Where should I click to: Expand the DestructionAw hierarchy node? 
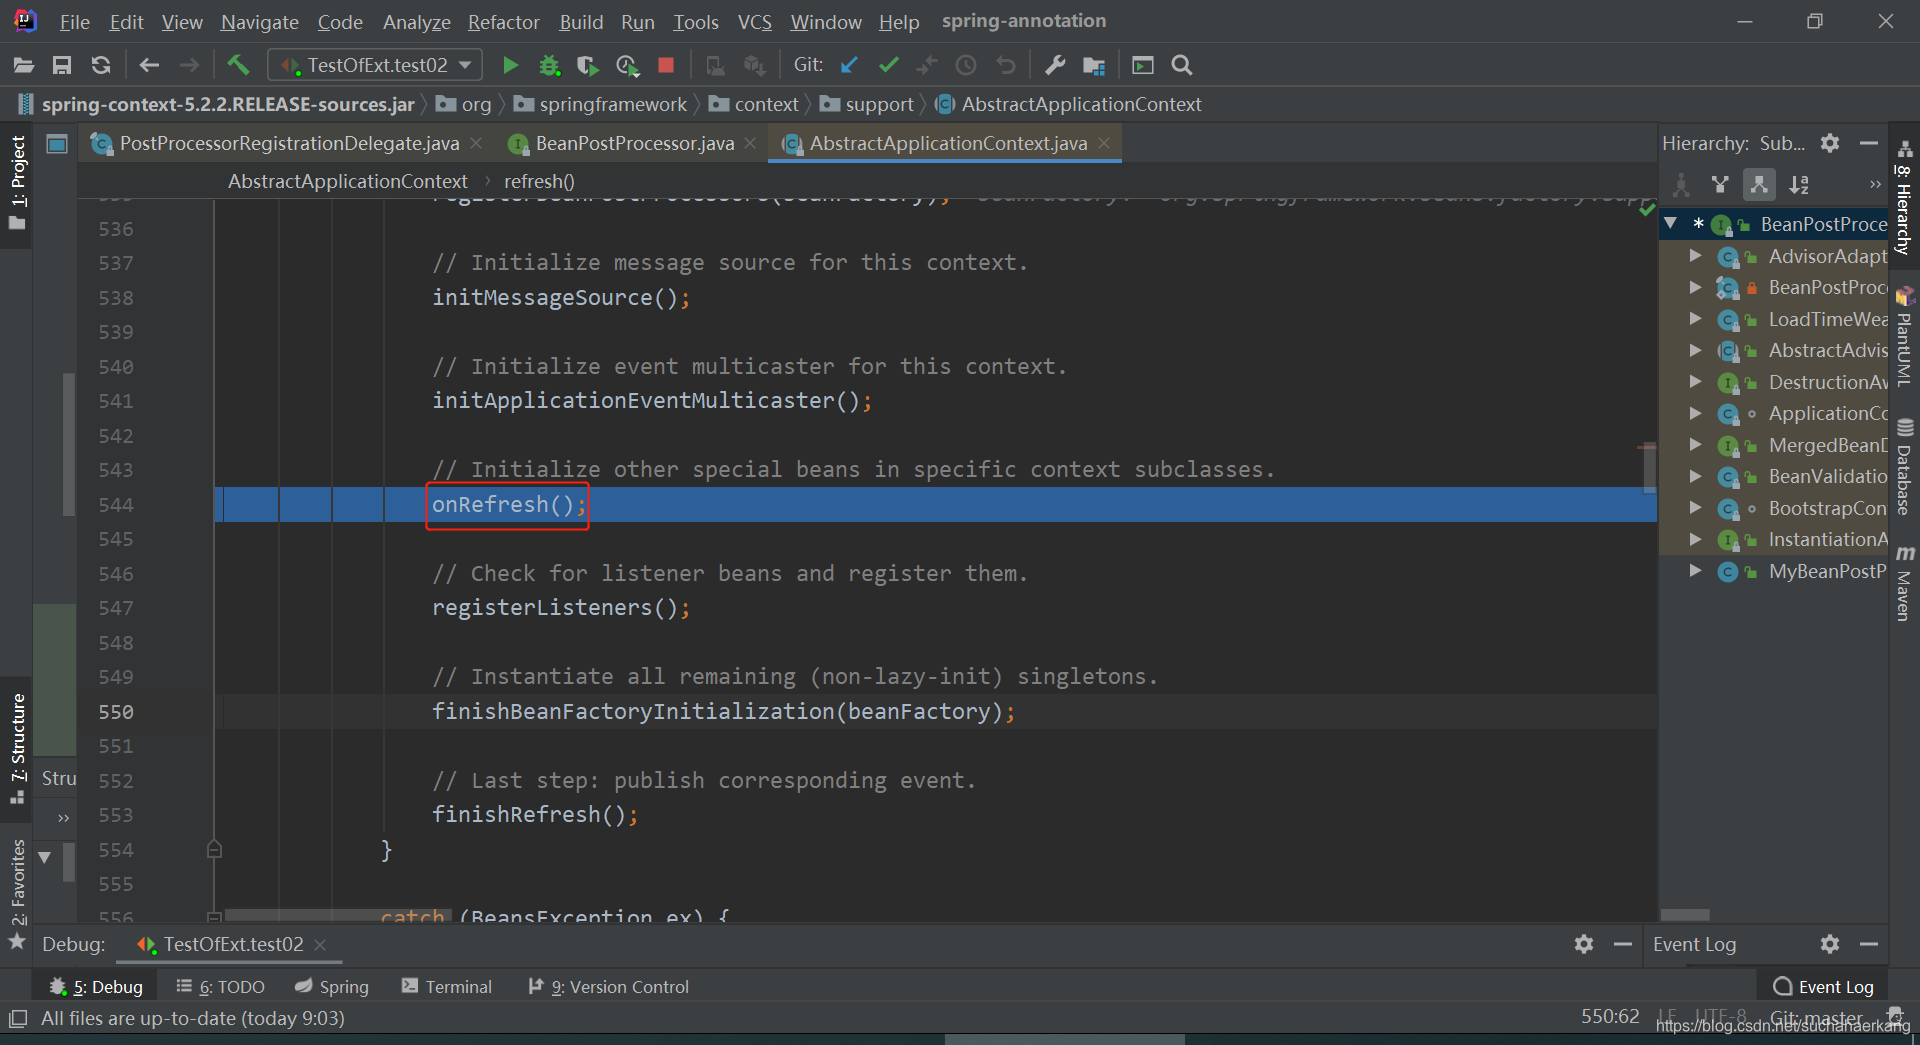pos(1695,382)
